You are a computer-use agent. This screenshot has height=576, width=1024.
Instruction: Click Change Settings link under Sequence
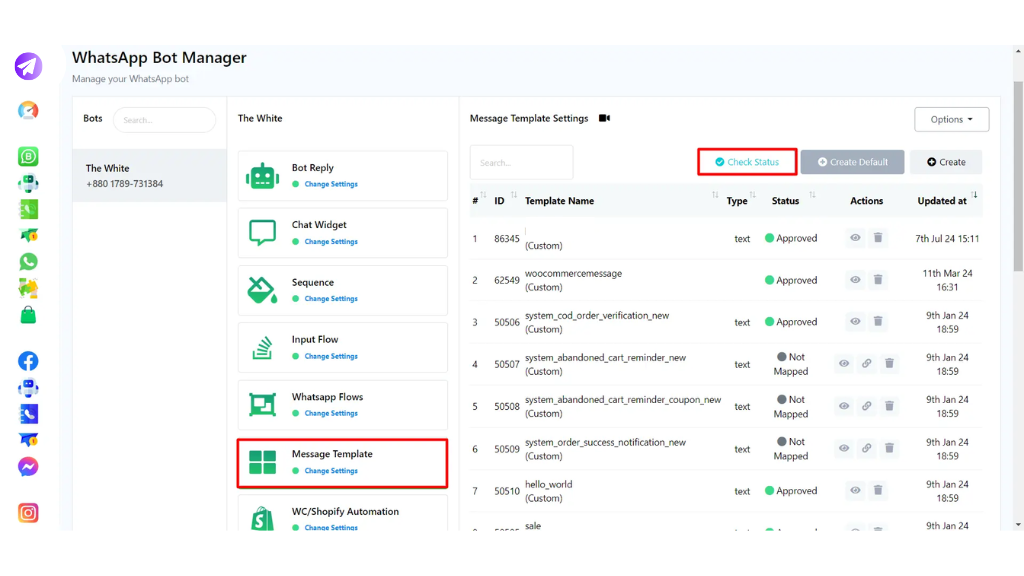(x=331, y=298)
